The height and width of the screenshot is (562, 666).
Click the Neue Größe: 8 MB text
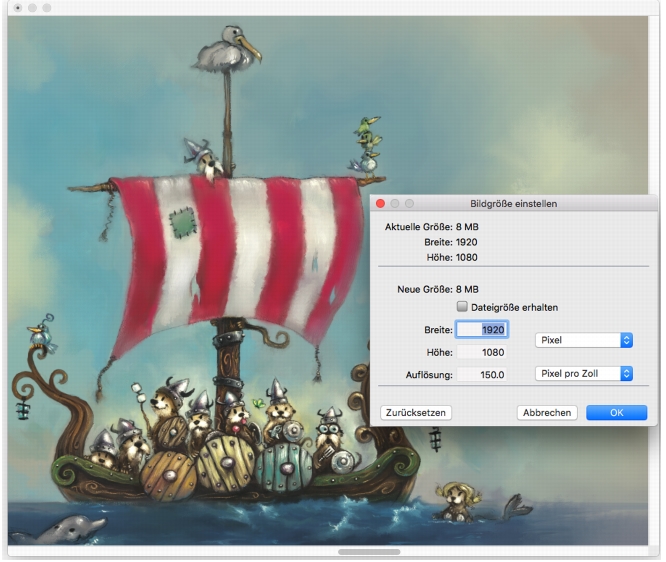pyautogui.click(x=437, y=289)
